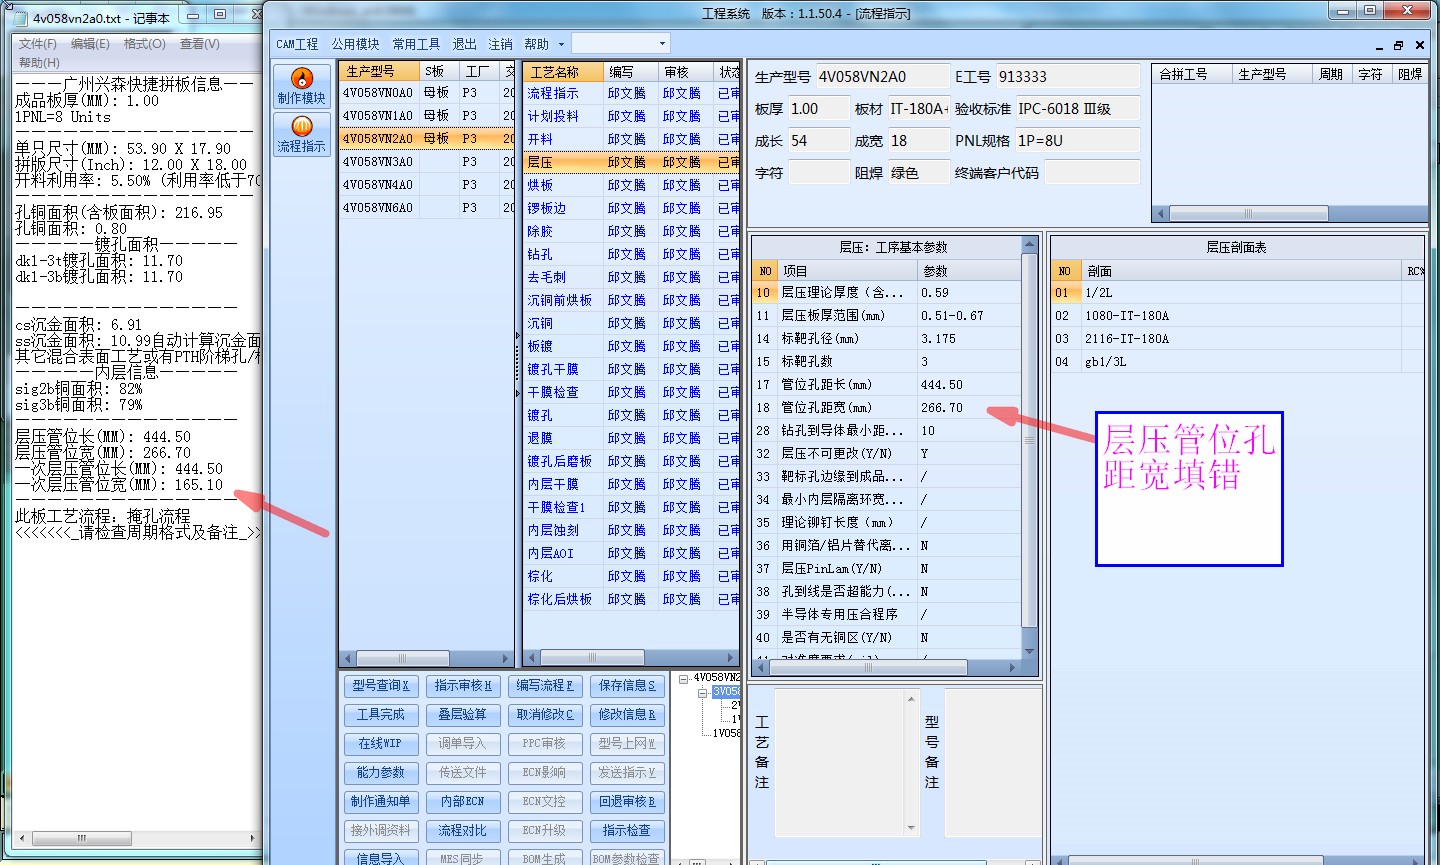Click the 工具完成 button
Viewport: 1440px width, 865px height.
381,715
